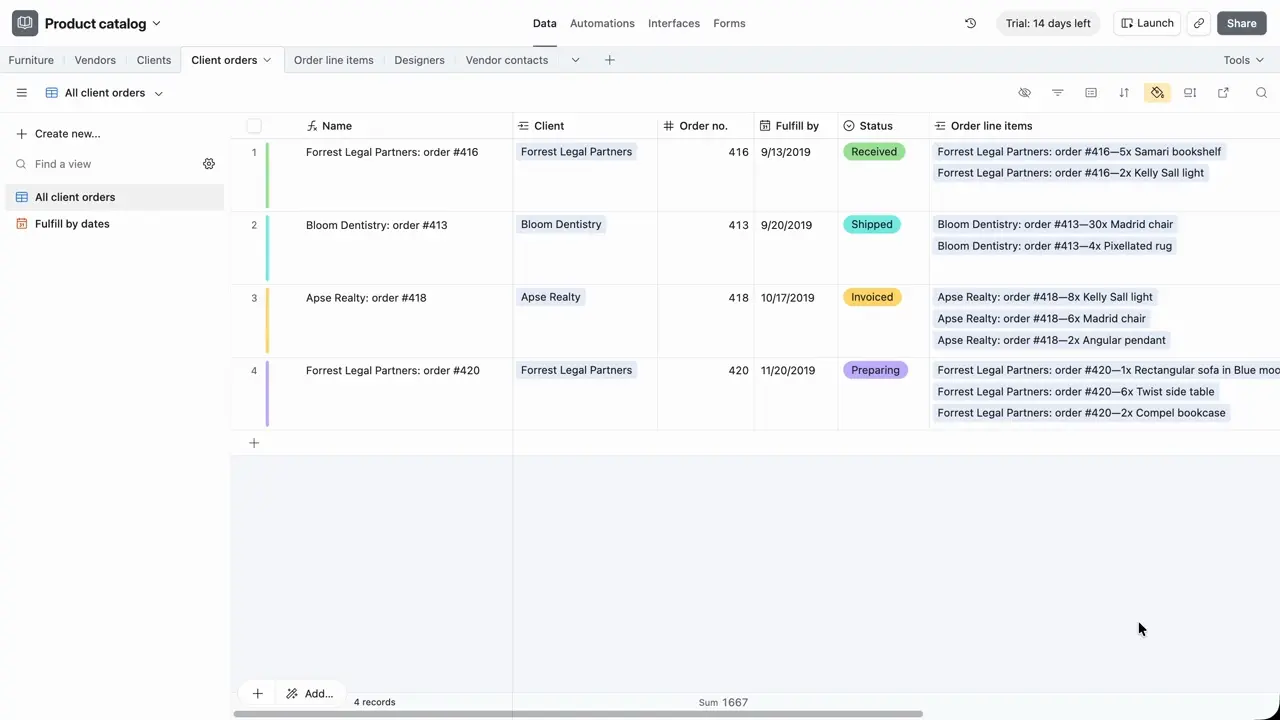Open the filter options
The width and height of the screenshot is (1280, 720).
tap(1058, 92)
